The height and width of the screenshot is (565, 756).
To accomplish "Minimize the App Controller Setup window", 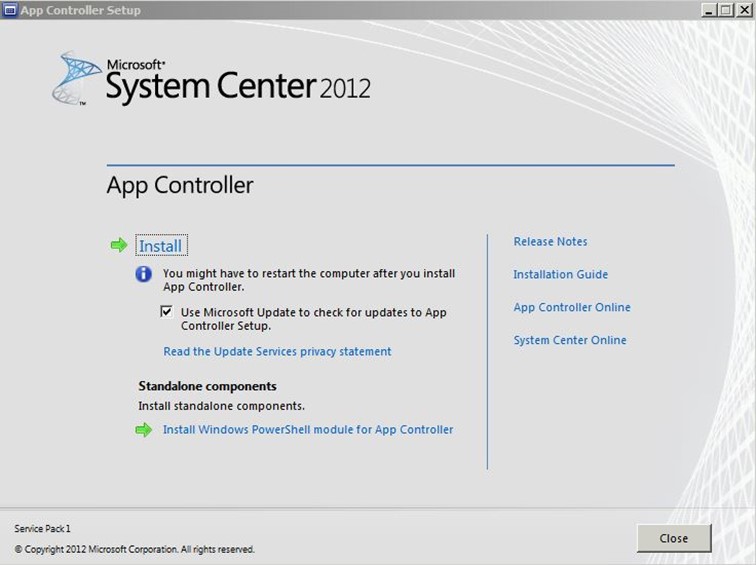I will pyautogui.click(x=708, y=10).
